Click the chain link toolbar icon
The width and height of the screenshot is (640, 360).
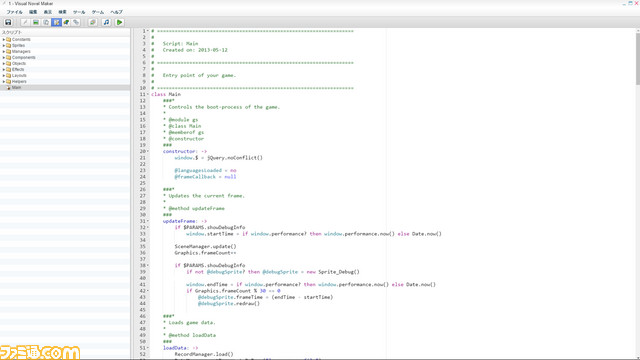(x=76, y=22)
